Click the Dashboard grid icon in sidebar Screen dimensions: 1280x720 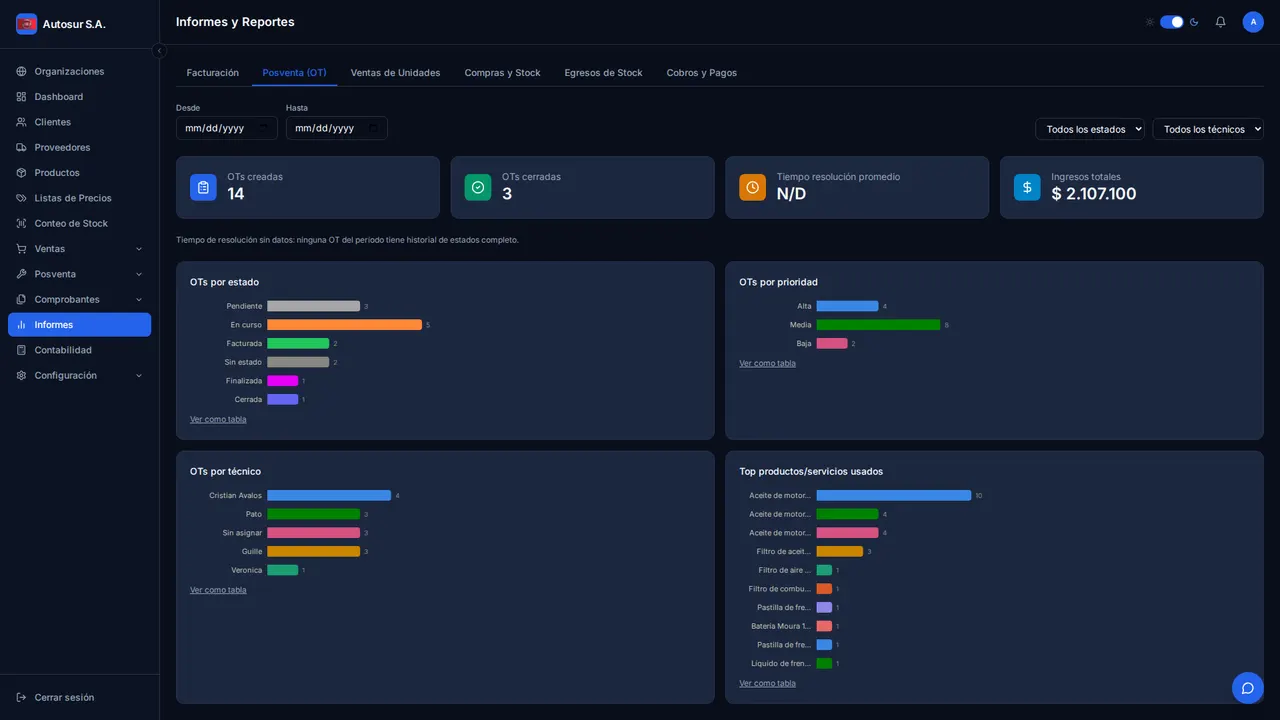click(x=21, y=97)
